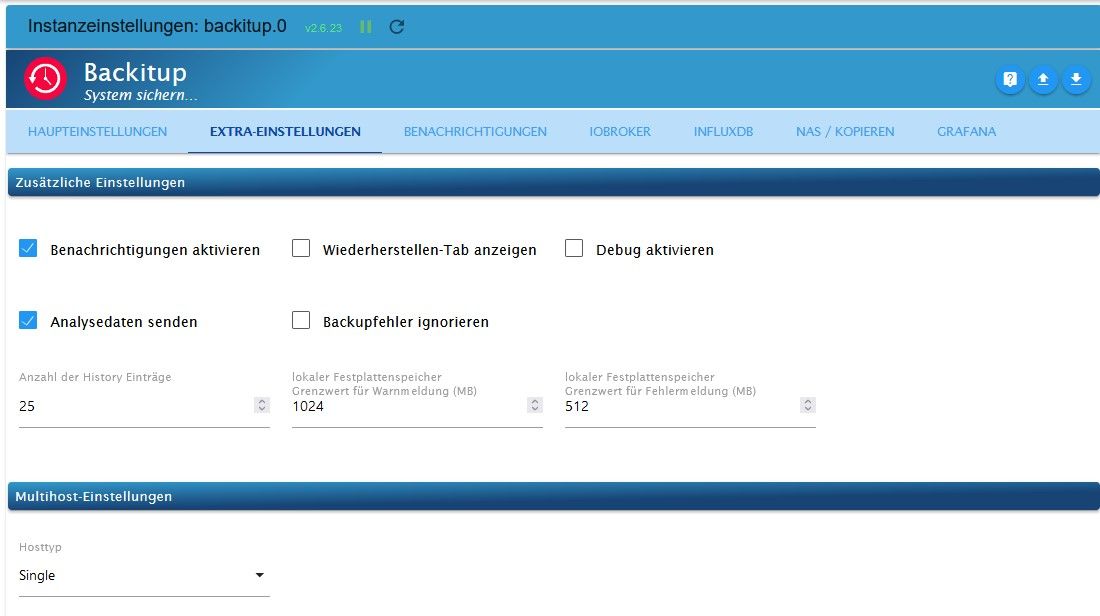Open the InfluxDB tab

[x=723, y=131]
